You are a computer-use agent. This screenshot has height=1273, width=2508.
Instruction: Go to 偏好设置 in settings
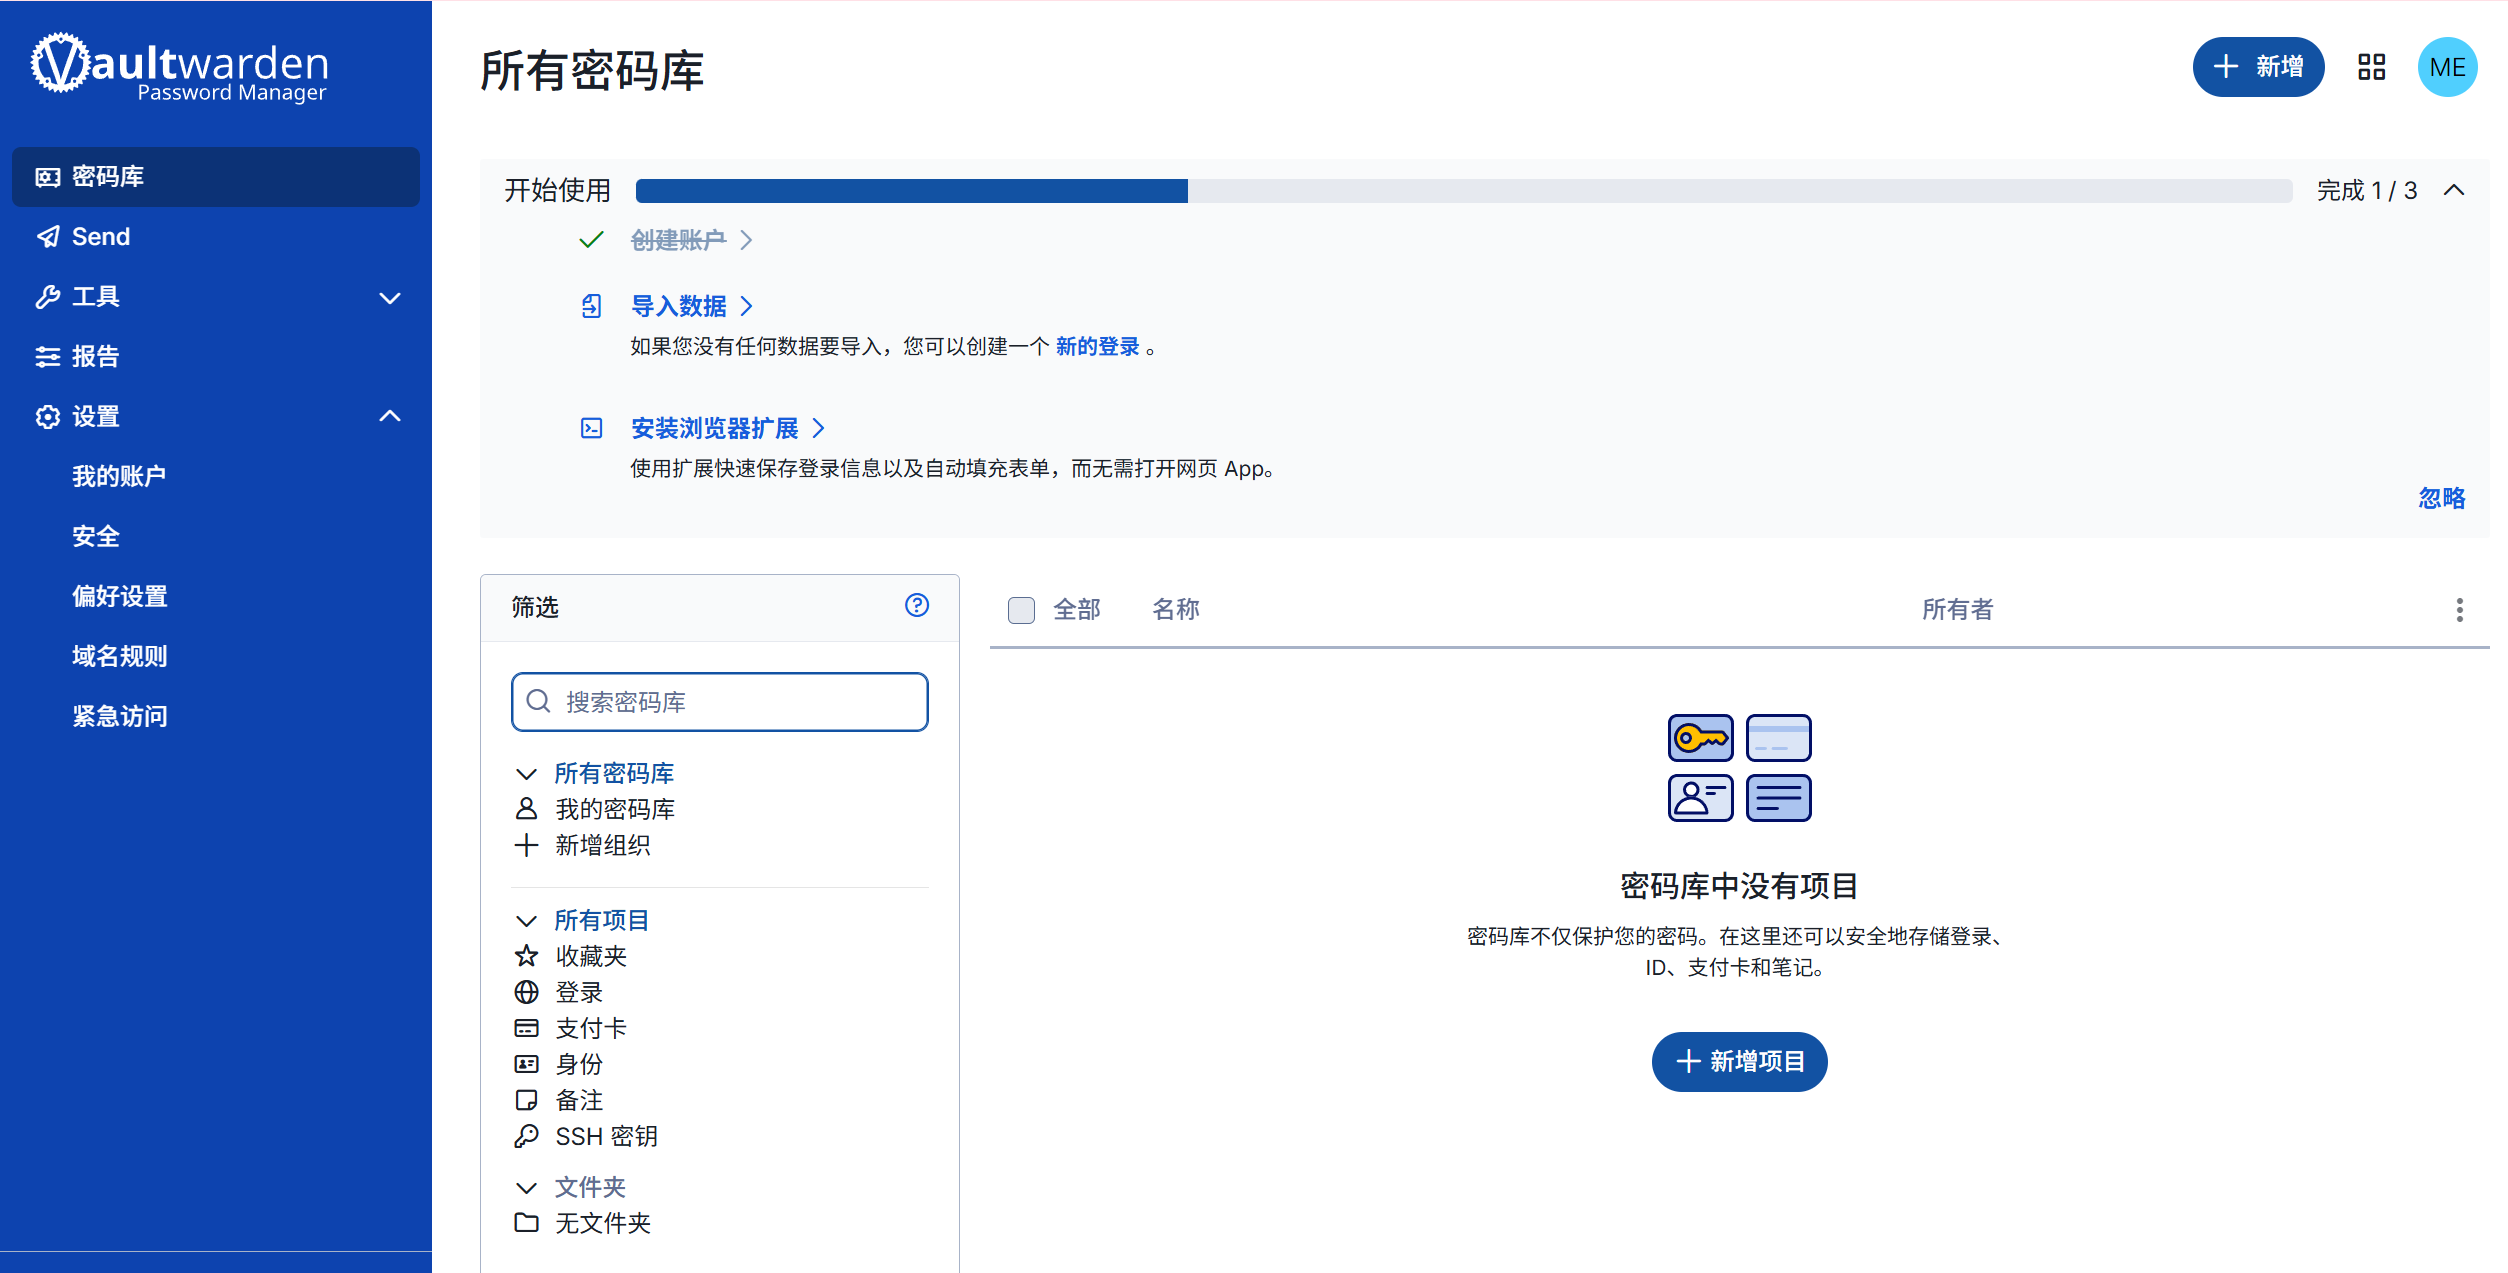(119, 597)
